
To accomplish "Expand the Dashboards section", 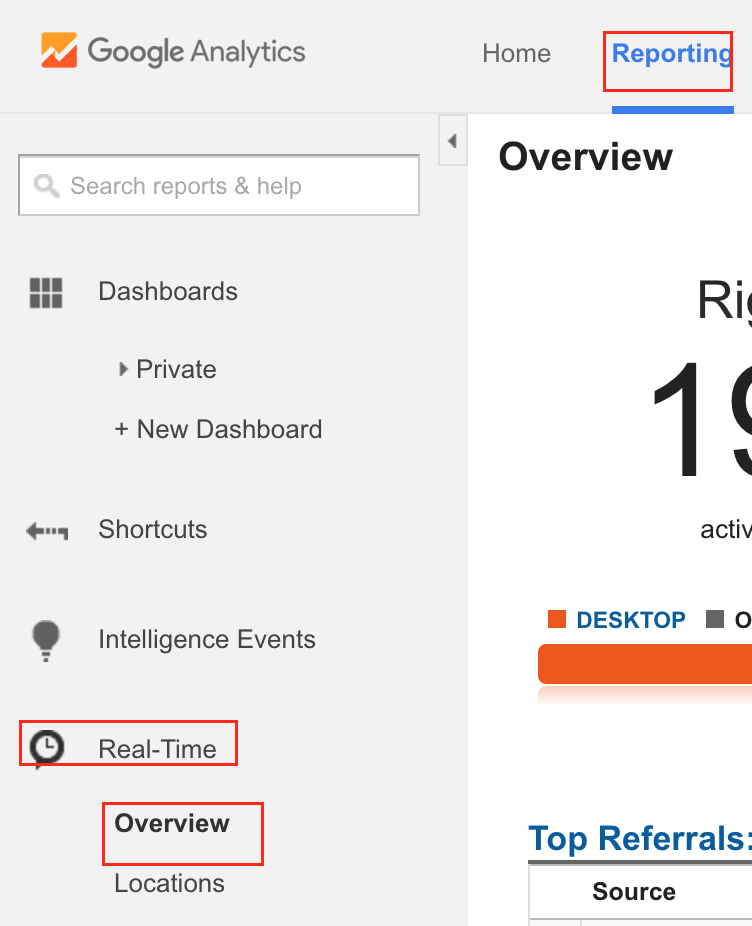I will 168,292.
